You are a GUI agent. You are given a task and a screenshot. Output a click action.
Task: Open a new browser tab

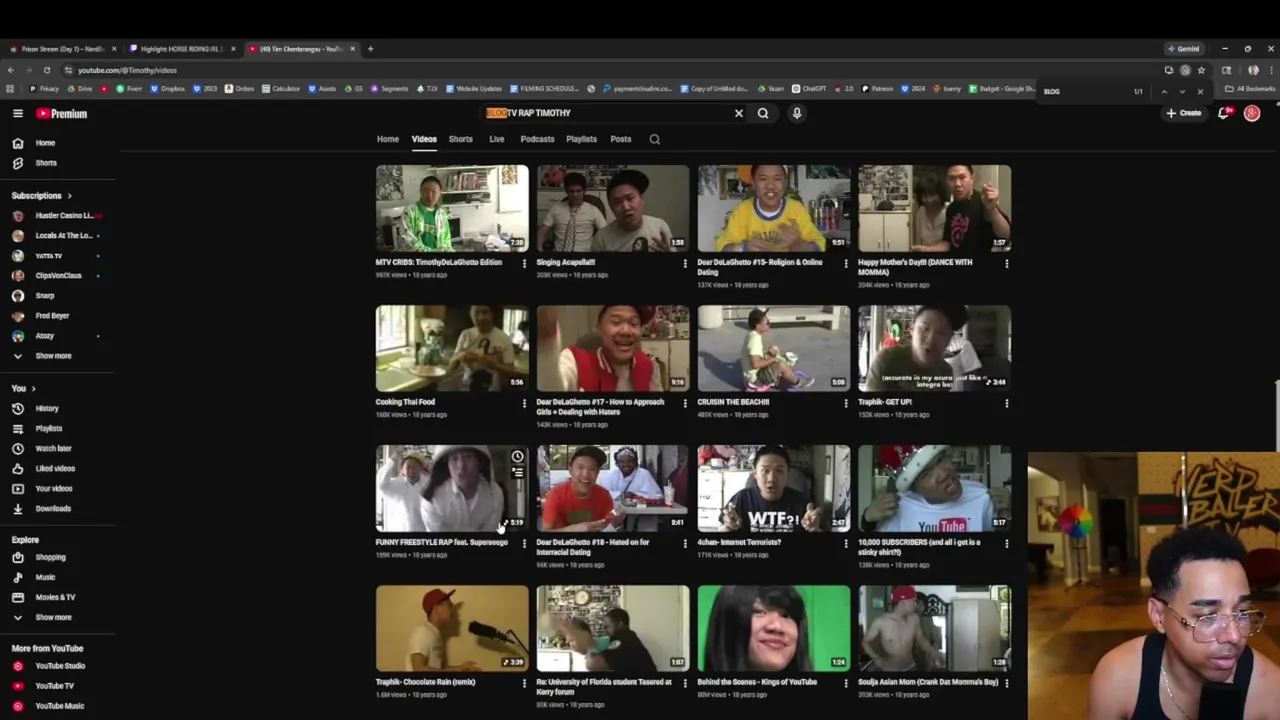[370, 49]
